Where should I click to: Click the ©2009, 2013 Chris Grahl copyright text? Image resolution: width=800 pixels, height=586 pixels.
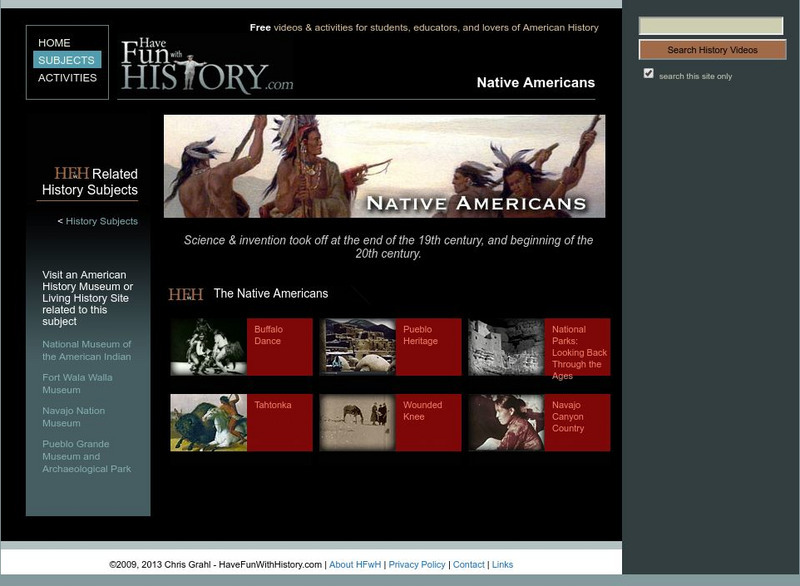click(x=215, y=565)
